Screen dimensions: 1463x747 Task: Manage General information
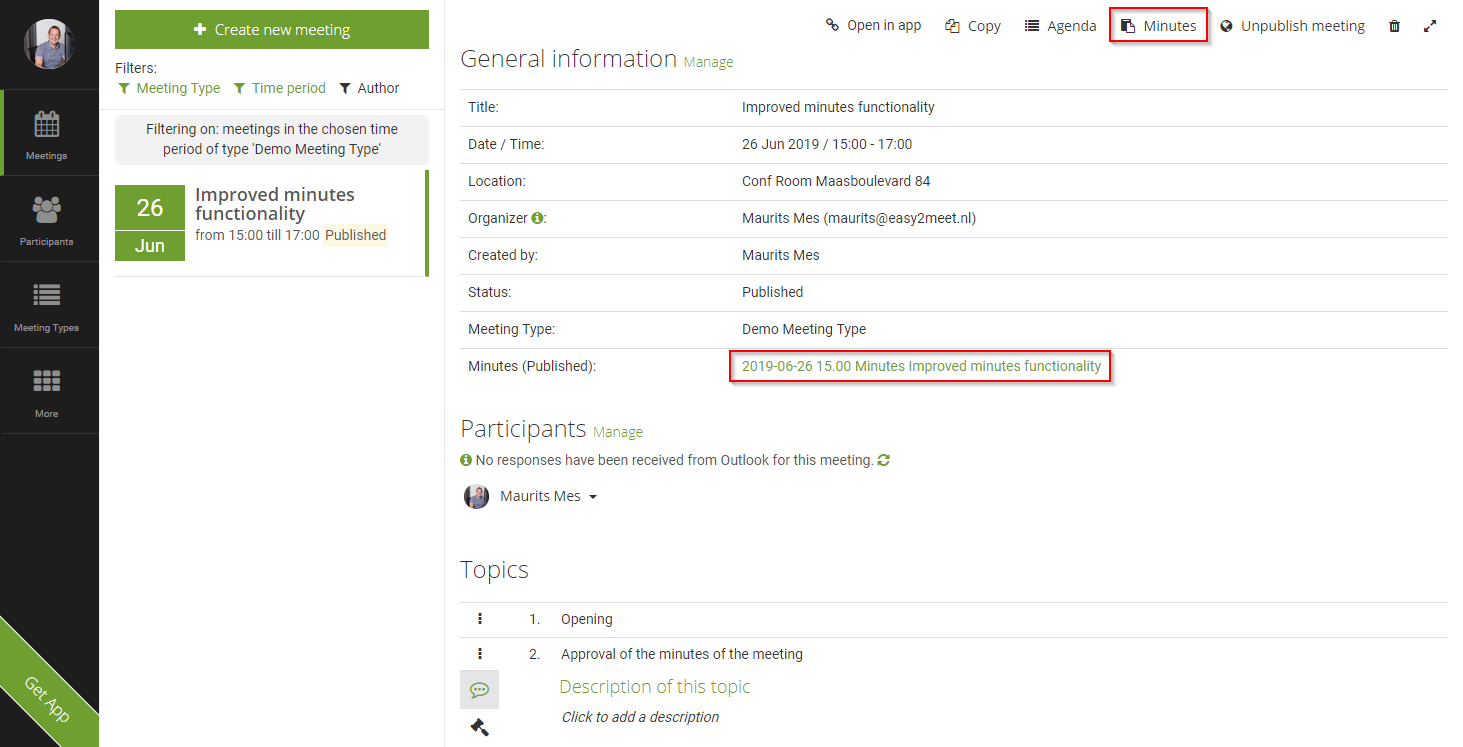708,62
